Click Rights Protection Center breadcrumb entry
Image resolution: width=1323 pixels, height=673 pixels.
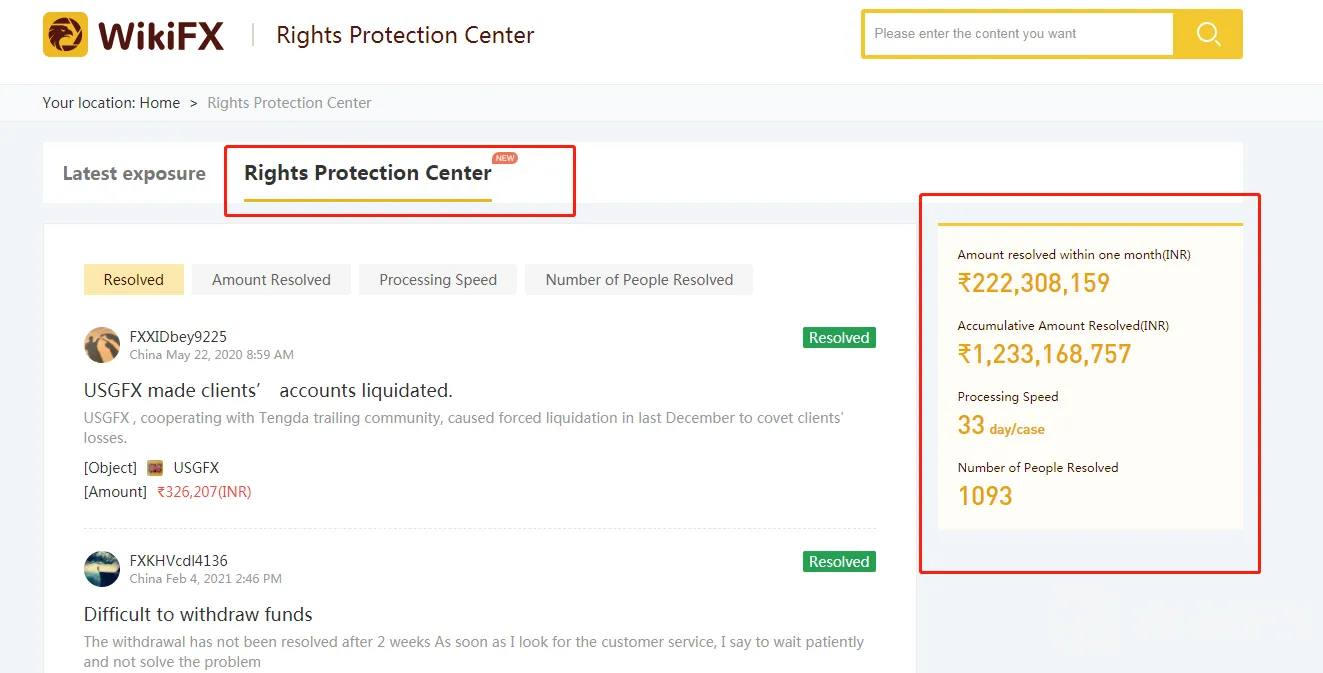(x=289, y=103)
